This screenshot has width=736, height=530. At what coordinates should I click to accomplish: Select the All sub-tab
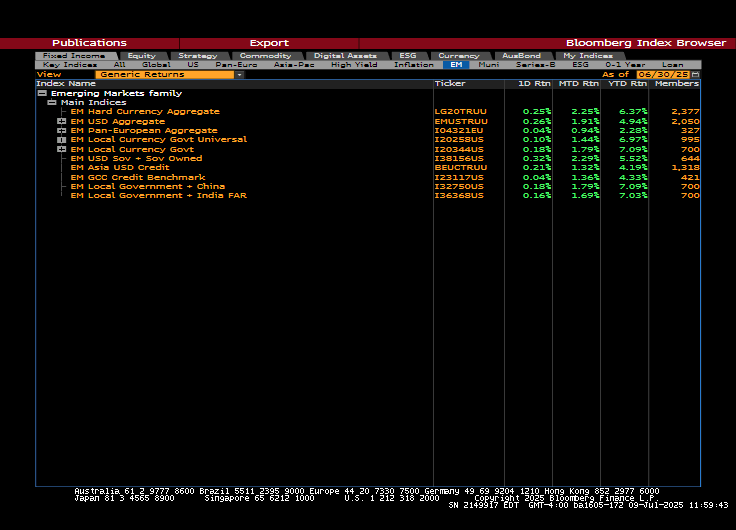[x=119, y=65]
